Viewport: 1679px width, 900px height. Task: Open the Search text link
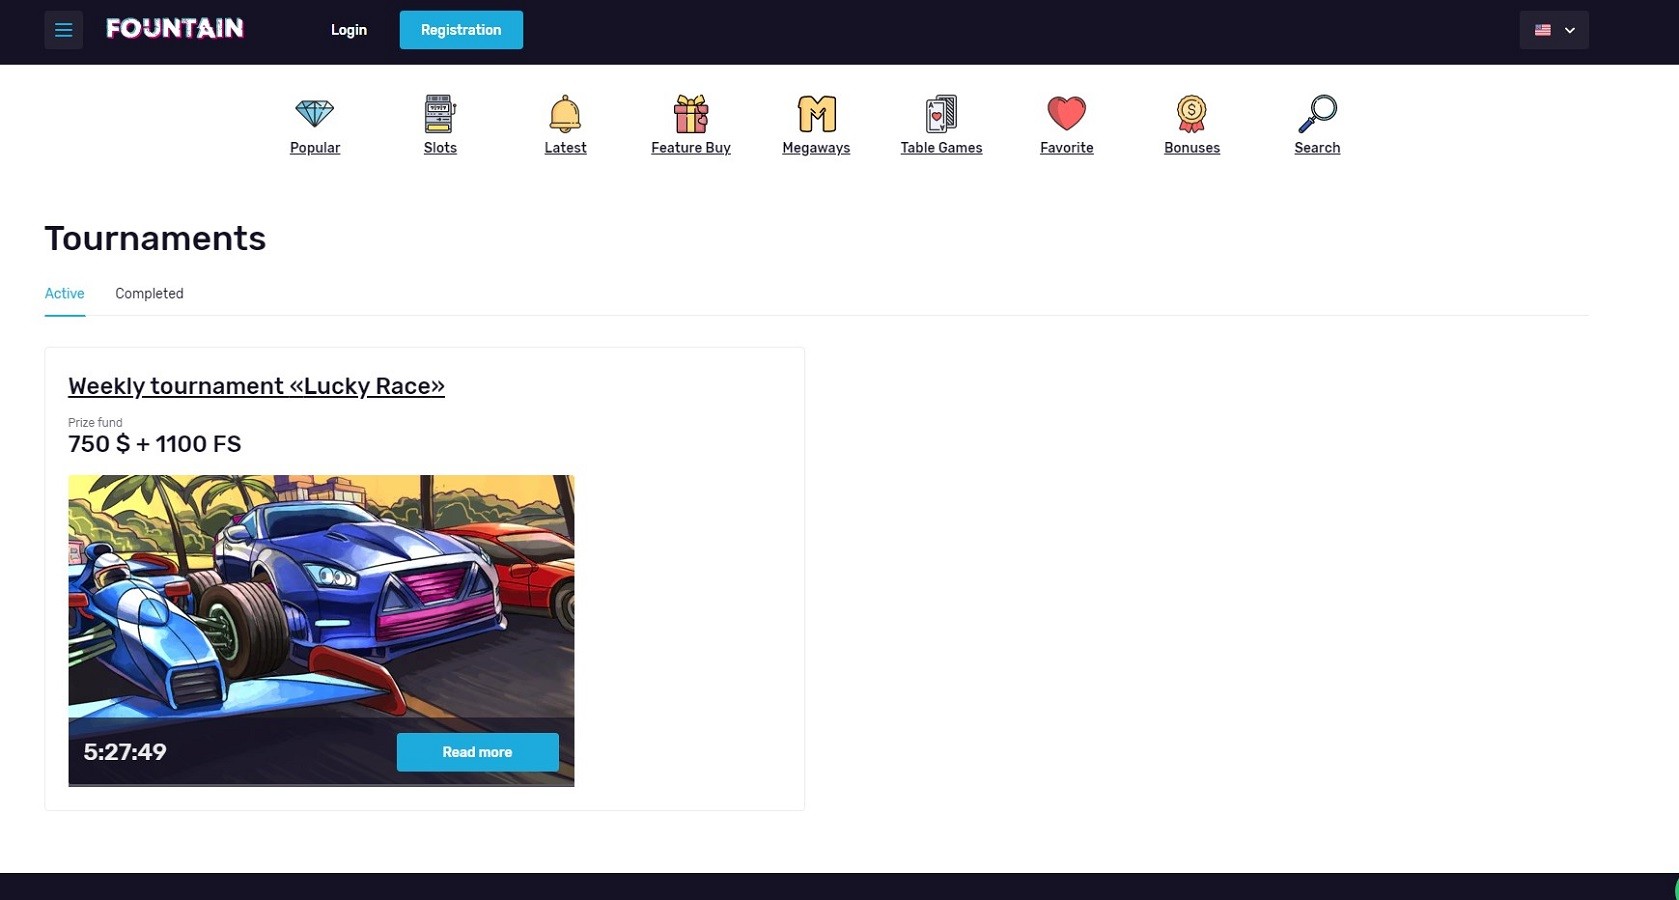pos(1317,148)
